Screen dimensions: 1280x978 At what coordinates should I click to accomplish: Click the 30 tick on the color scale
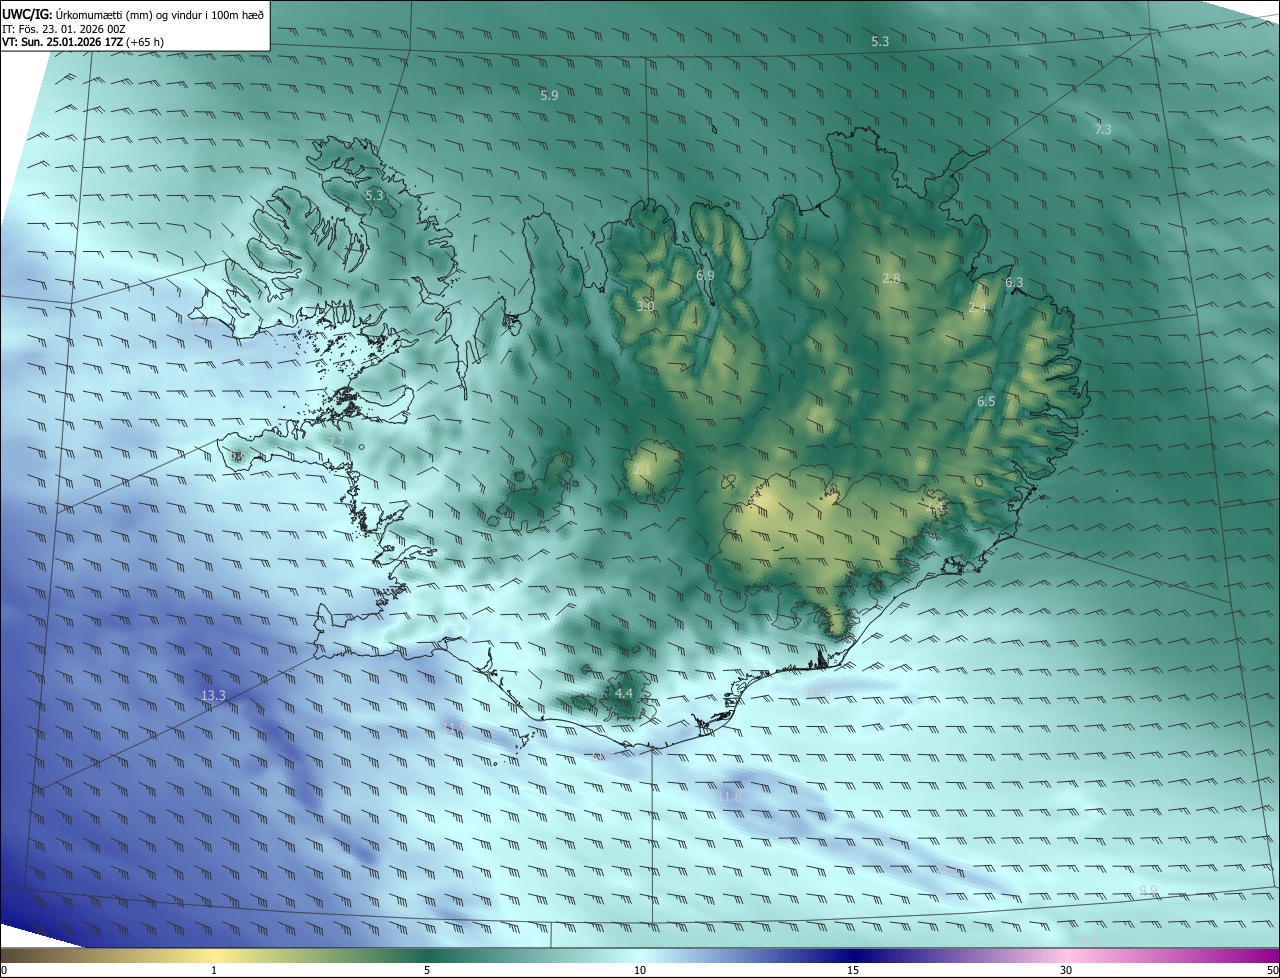(1066, 970)
